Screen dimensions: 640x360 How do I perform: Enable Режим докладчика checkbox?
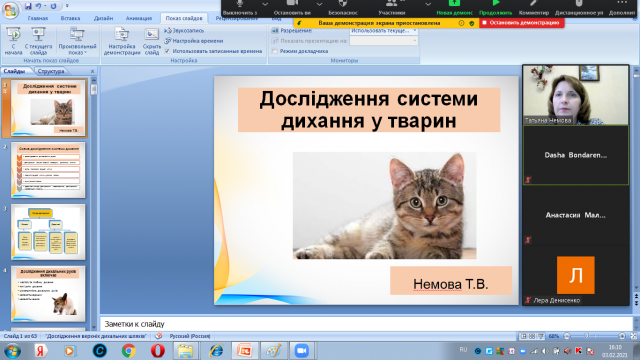coord(275,51)
